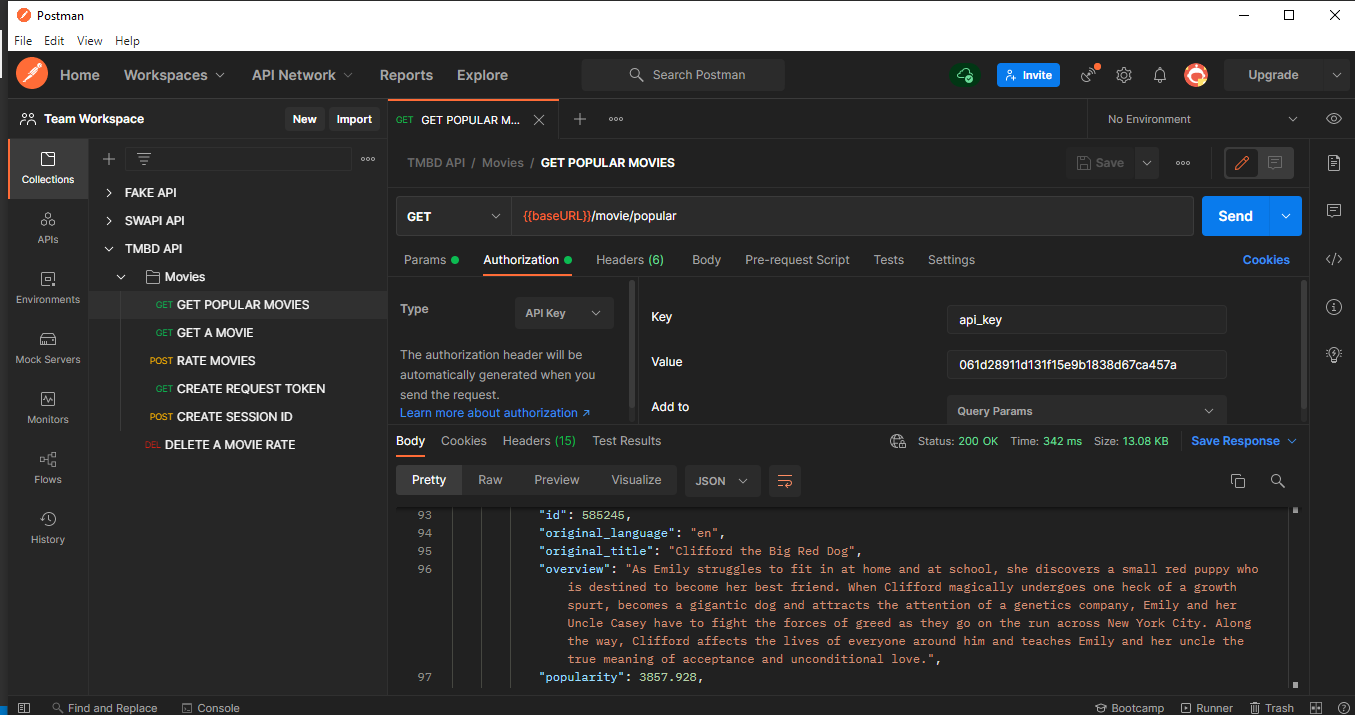The width and height of the screenshot is (1355, 715).
Task: Switch to the Headers (6) request tab
Action: point(630,260)
